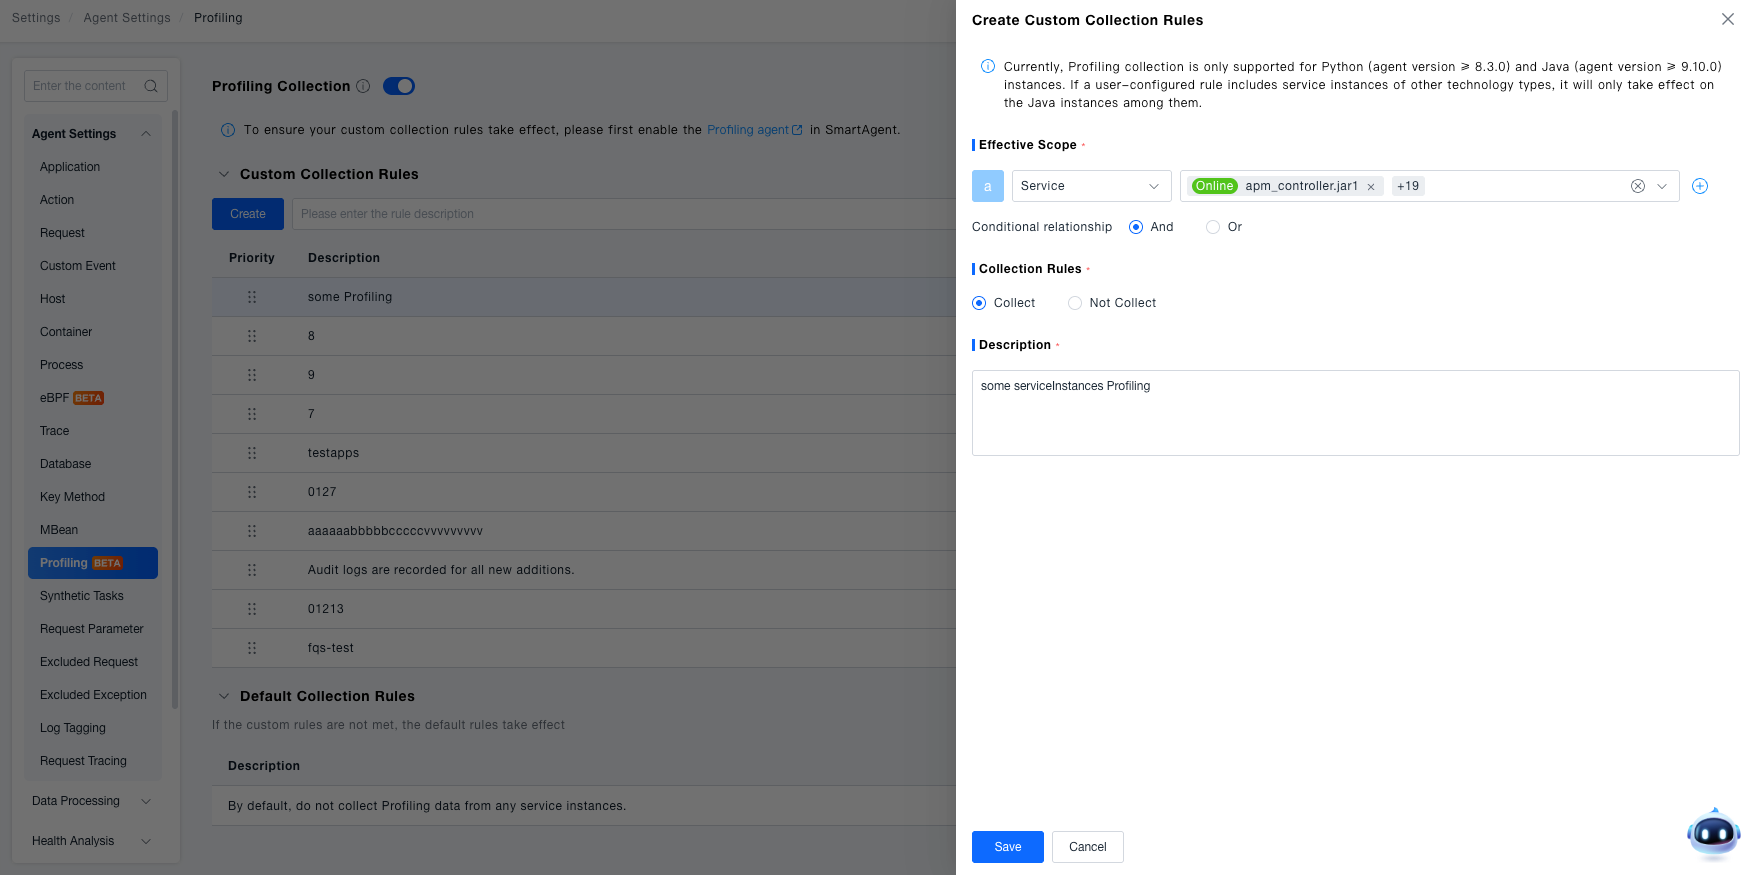
Task: Toggle the Profiling Collection switch
Action: coord(399,86)
